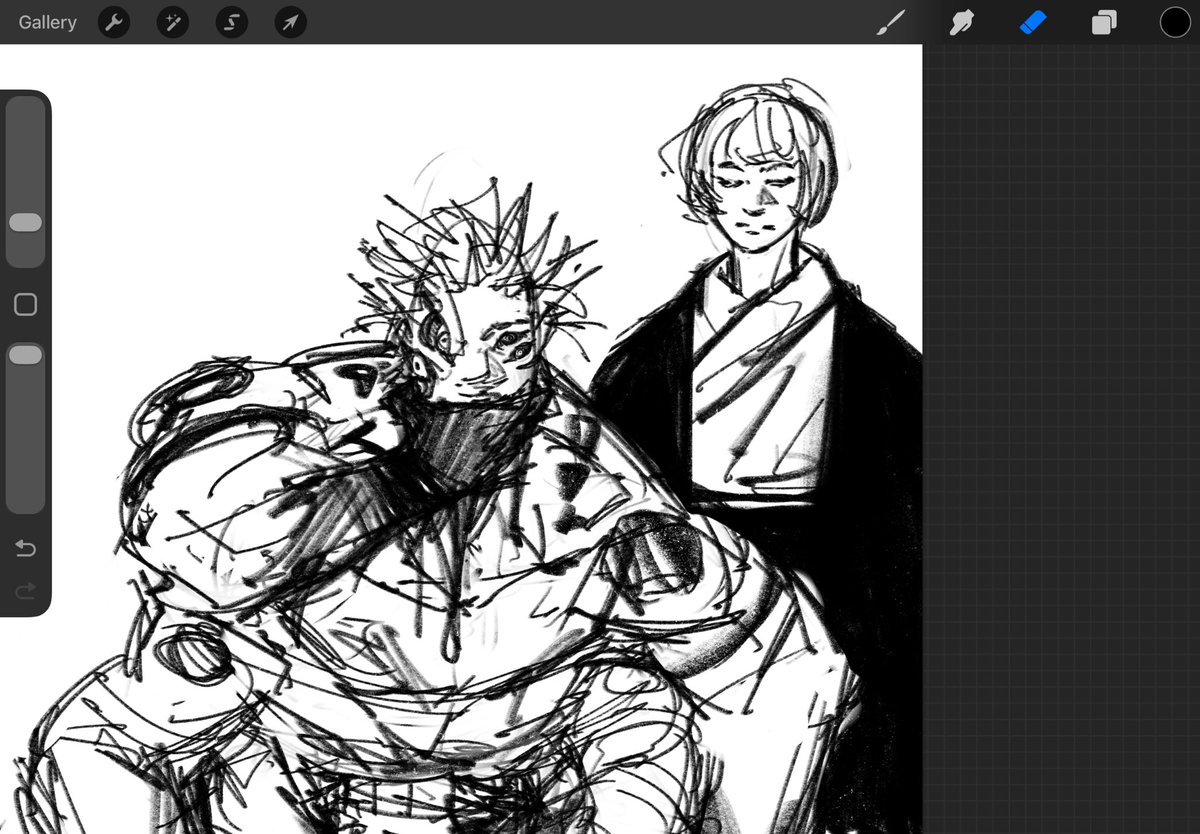The width and height of the screenshot is (1200, 834).
Task: Select the Smudge tool
Action: point(961,22)
